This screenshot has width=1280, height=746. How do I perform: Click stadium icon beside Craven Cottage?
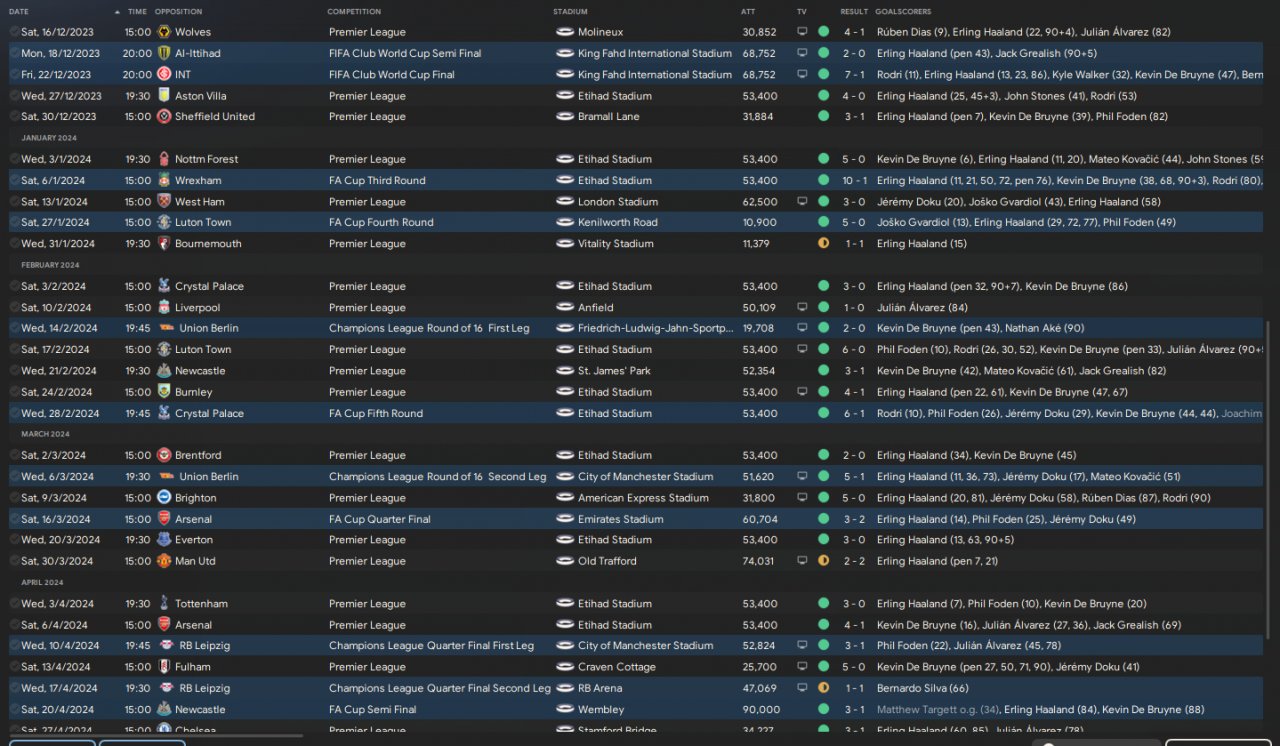[564, 667]
